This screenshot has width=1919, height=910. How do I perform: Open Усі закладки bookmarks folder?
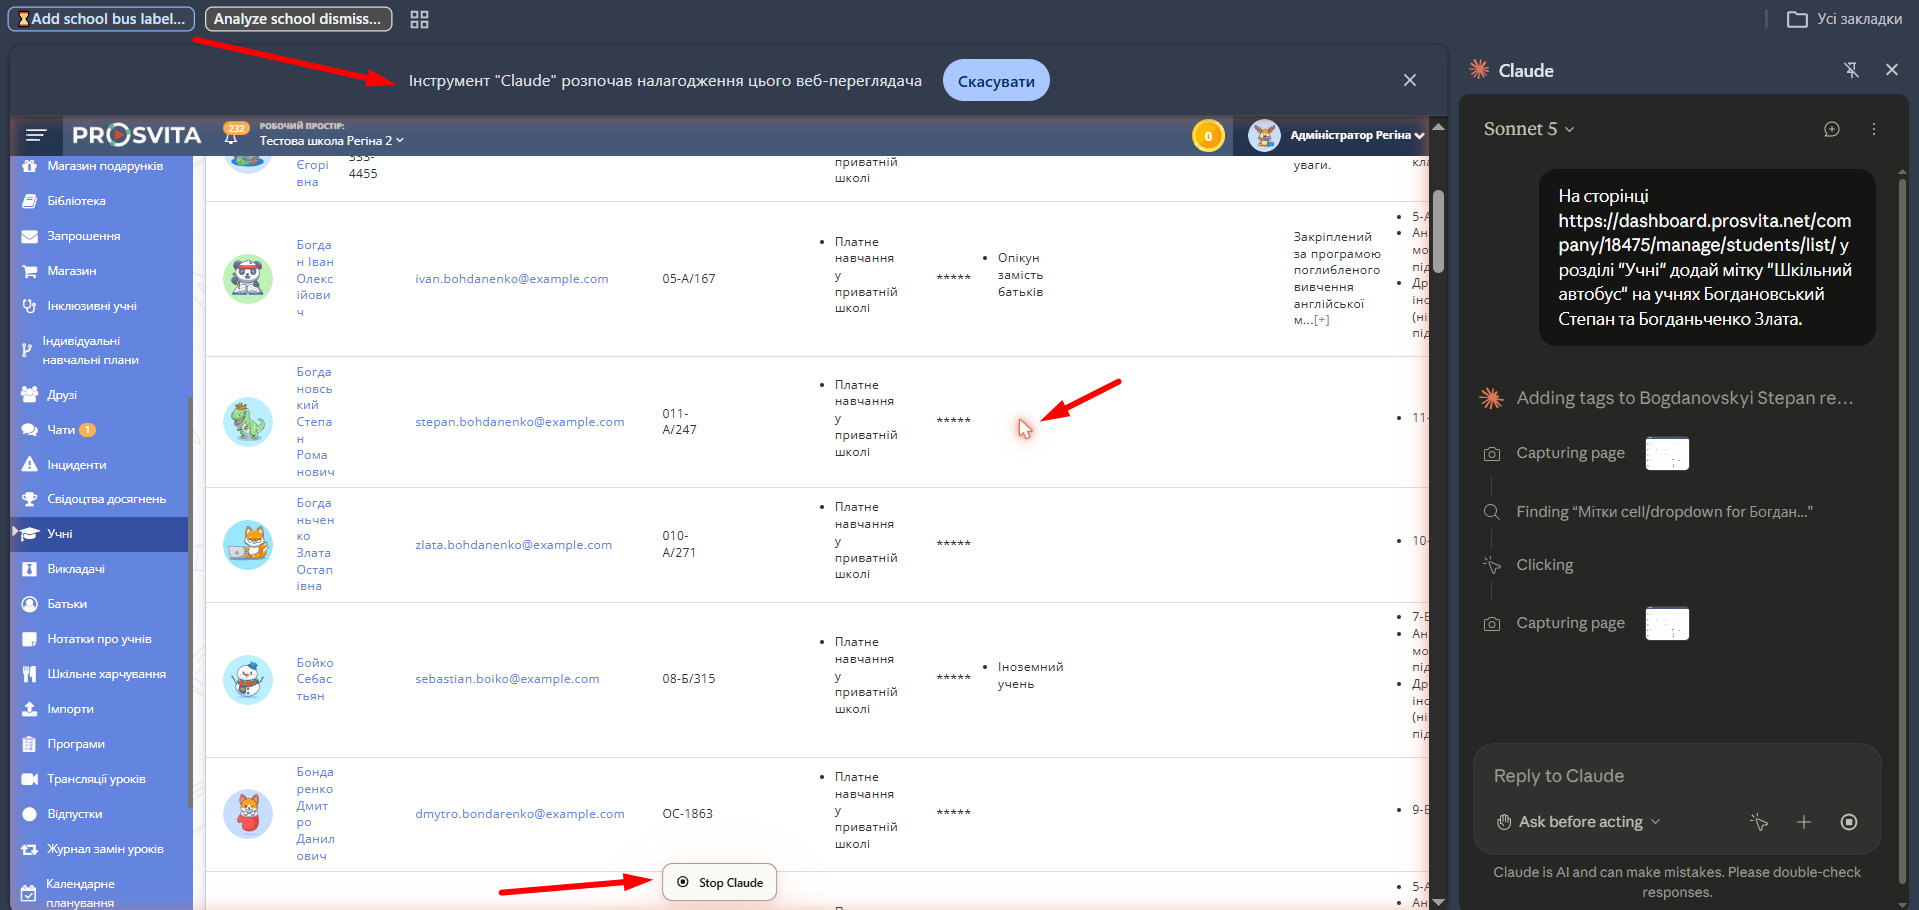click(1845, 19)
